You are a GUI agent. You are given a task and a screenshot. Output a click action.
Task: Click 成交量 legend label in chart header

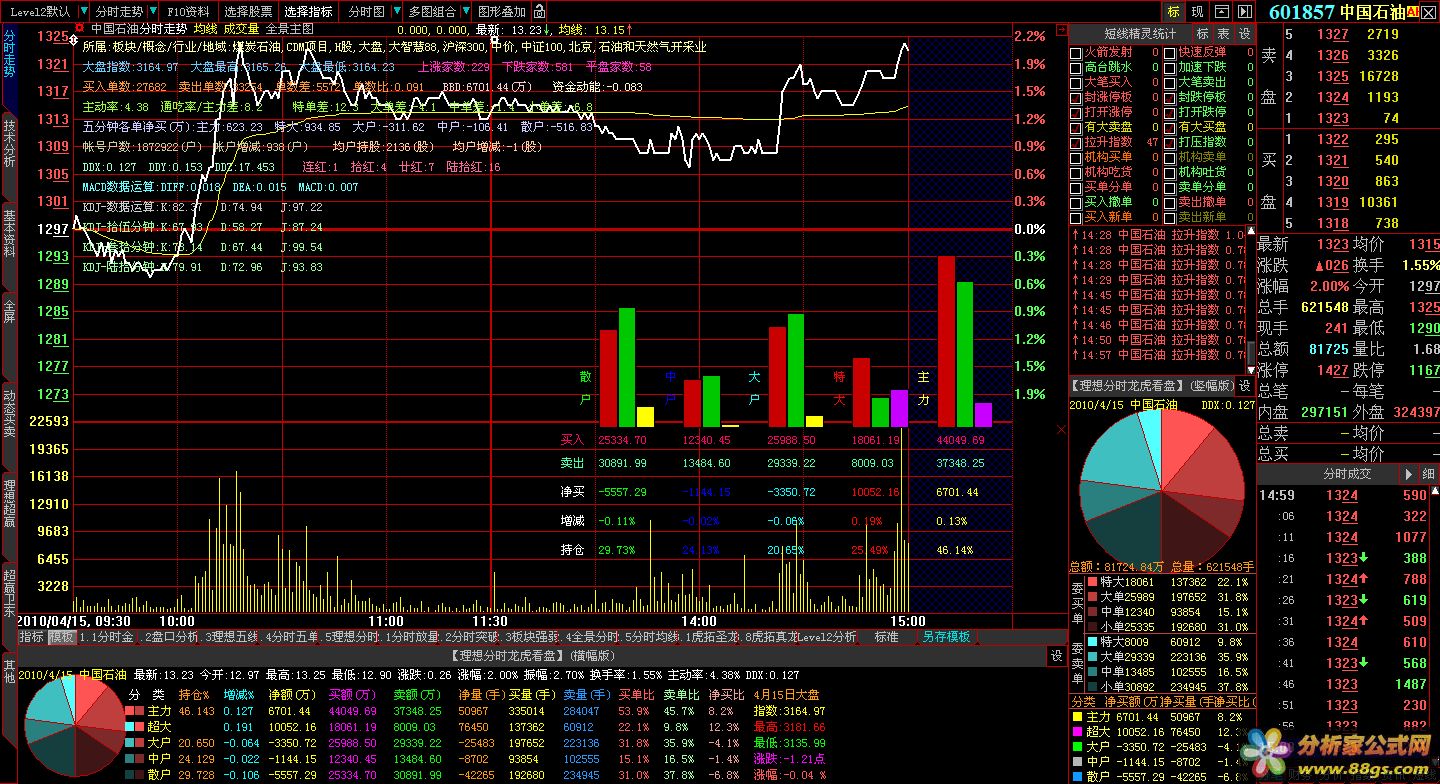(241, 29)
